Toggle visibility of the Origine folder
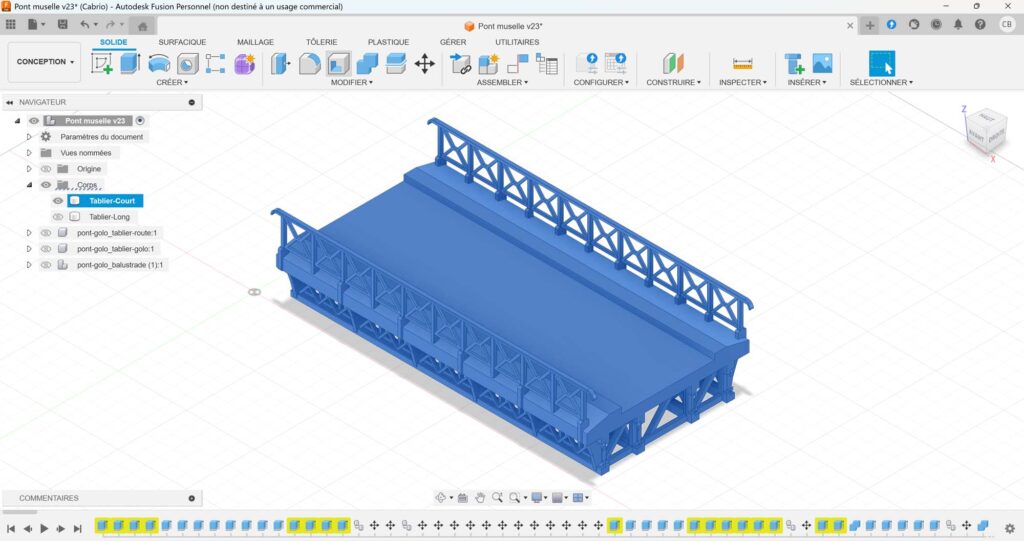Screen dimensions: 1024x541 (46, 169)
